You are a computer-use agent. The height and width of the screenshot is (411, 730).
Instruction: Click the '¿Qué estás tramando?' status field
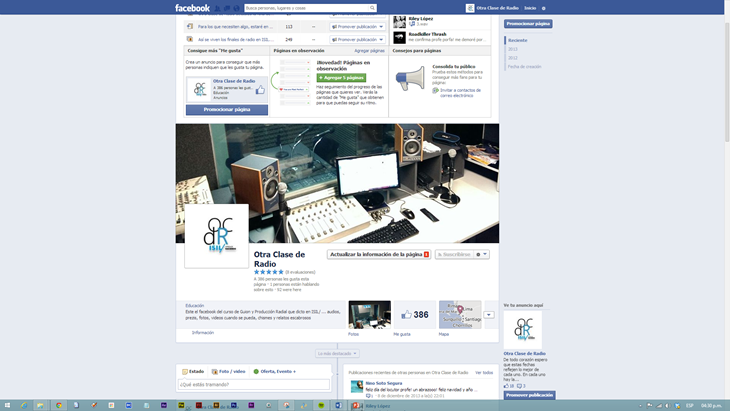tap(254, 384)
